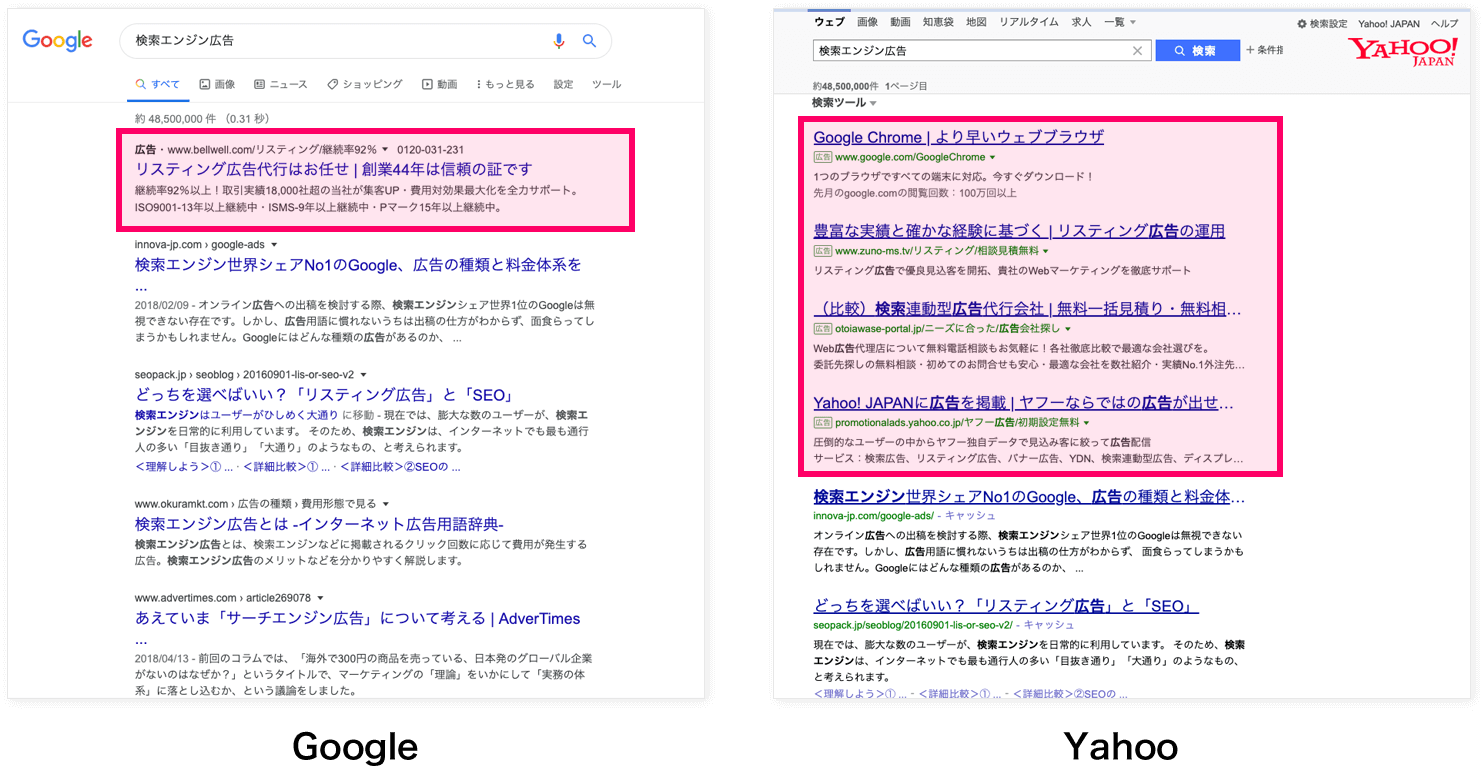Clear the Yahoo search box with X

(1137, 50)
